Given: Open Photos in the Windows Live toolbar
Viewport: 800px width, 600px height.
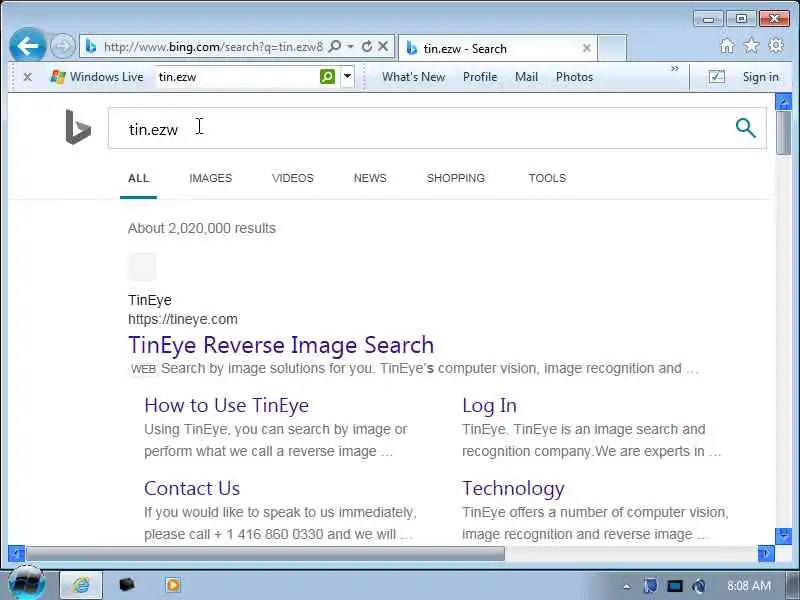Looking at the screenshot, I should tap(574, 77).
